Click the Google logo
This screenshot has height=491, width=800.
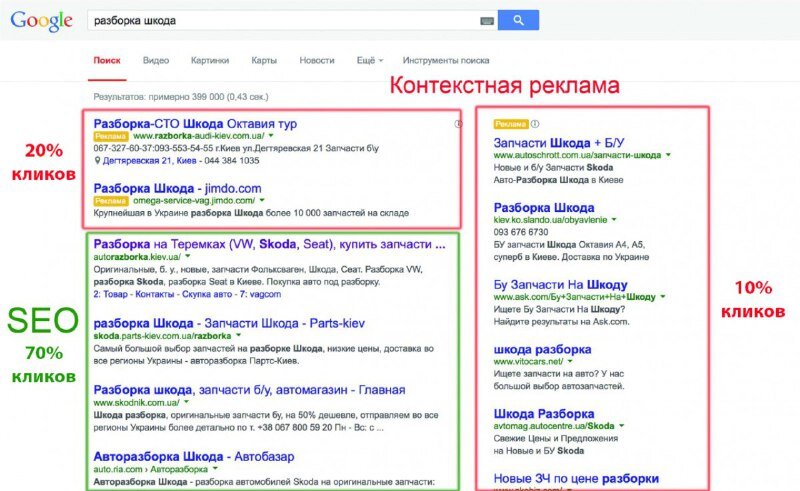pos(41,21)
